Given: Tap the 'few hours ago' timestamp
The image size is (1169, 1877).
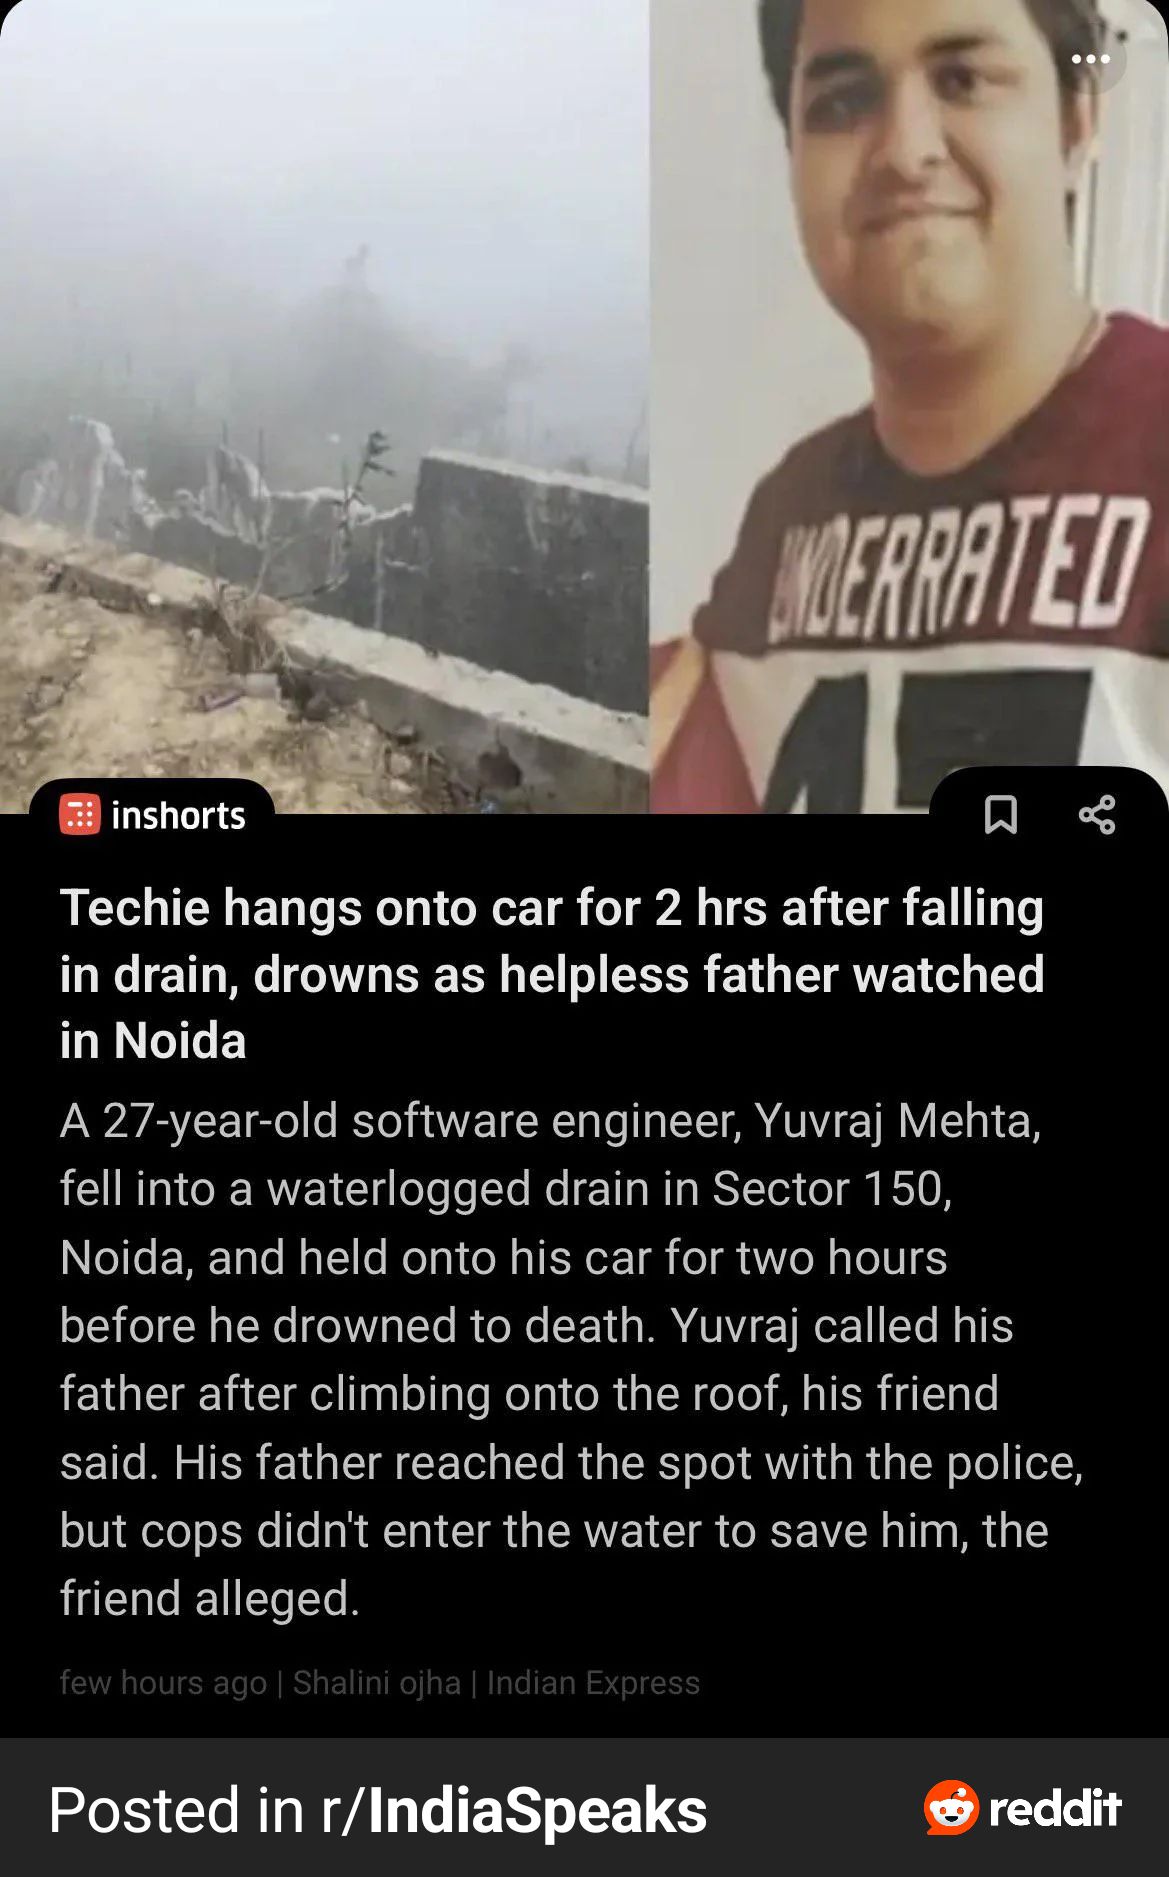Looking at the screenshot, I should pos(163,1682).
